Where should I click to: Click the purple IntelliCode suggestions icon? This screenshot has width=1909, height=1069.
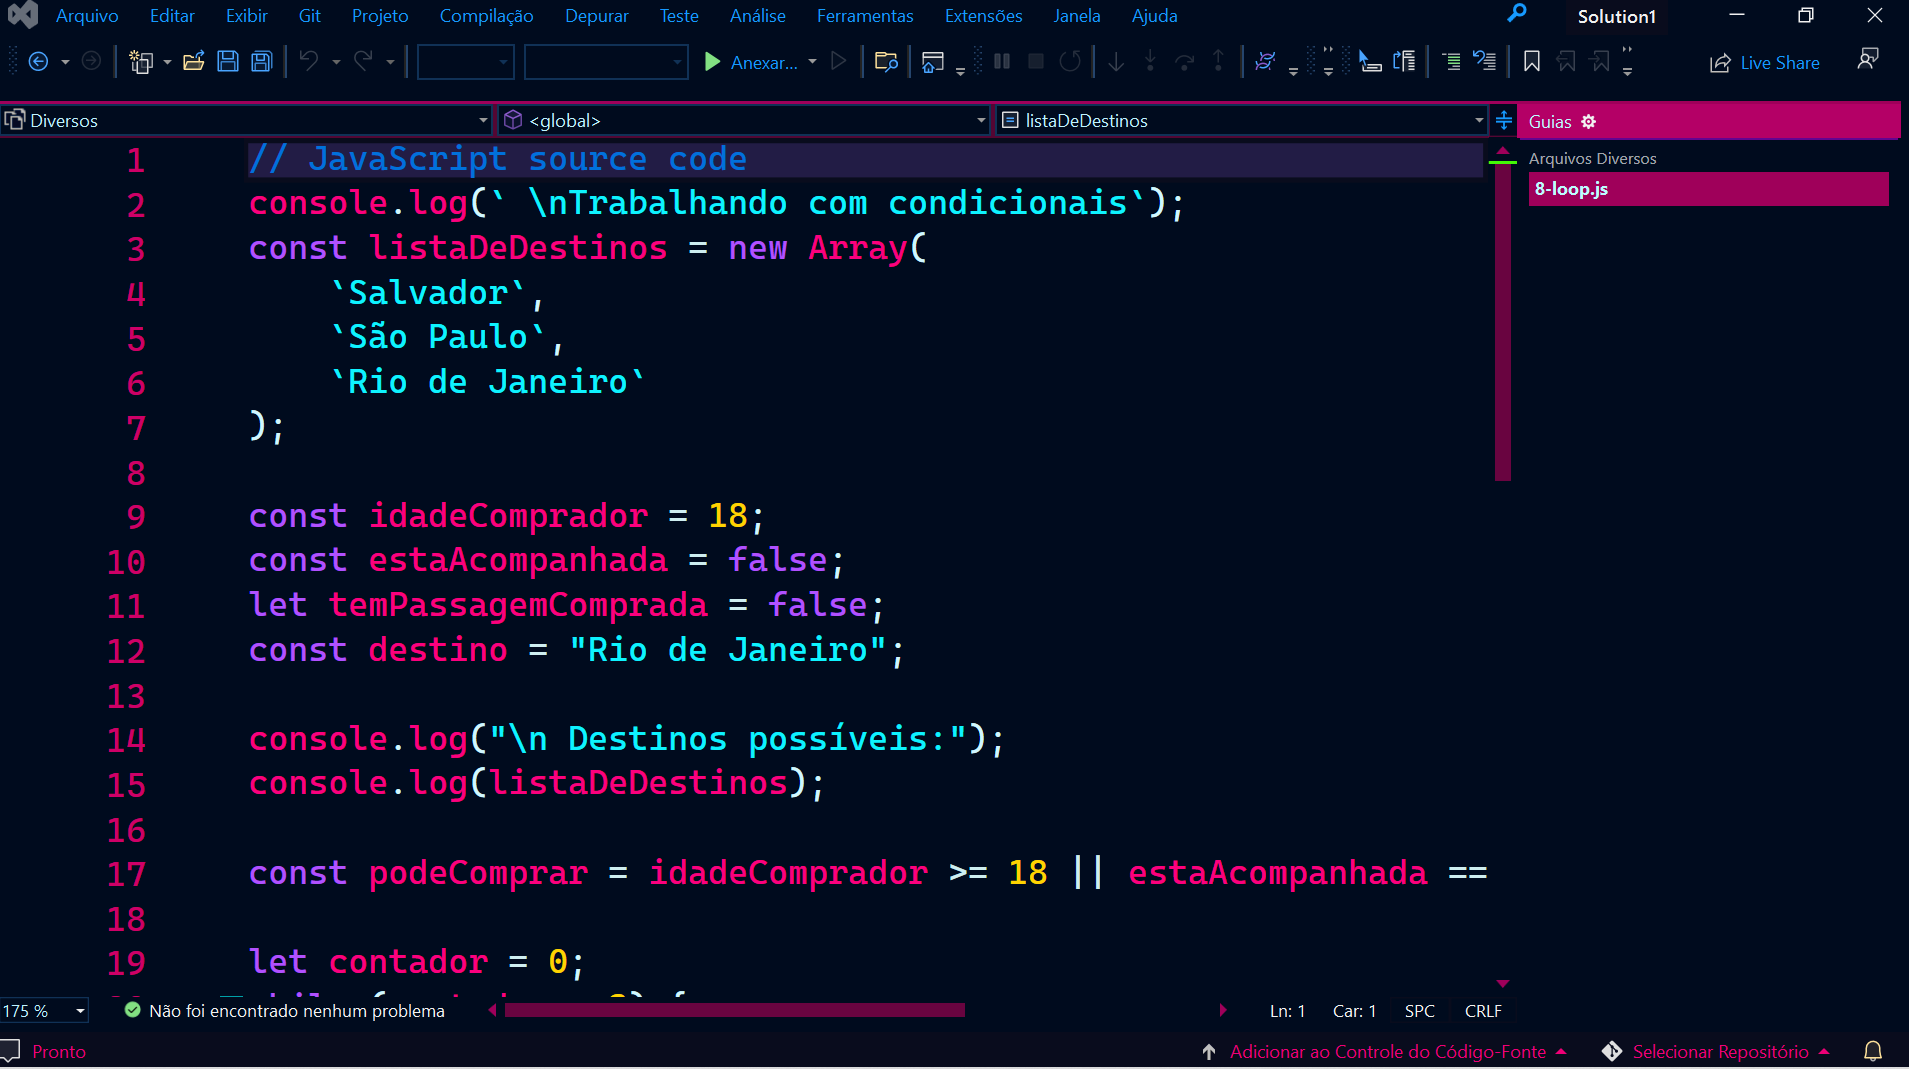(1265, 62)
